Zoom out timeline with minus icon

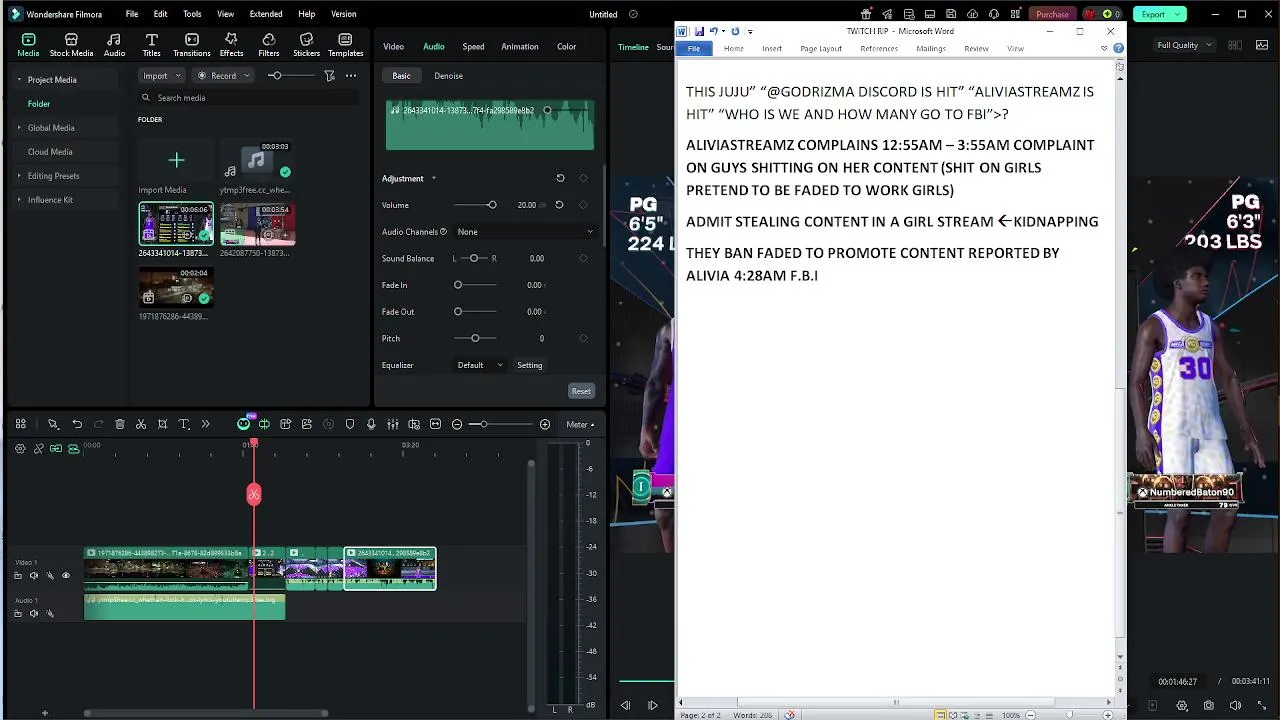(457, 424)
